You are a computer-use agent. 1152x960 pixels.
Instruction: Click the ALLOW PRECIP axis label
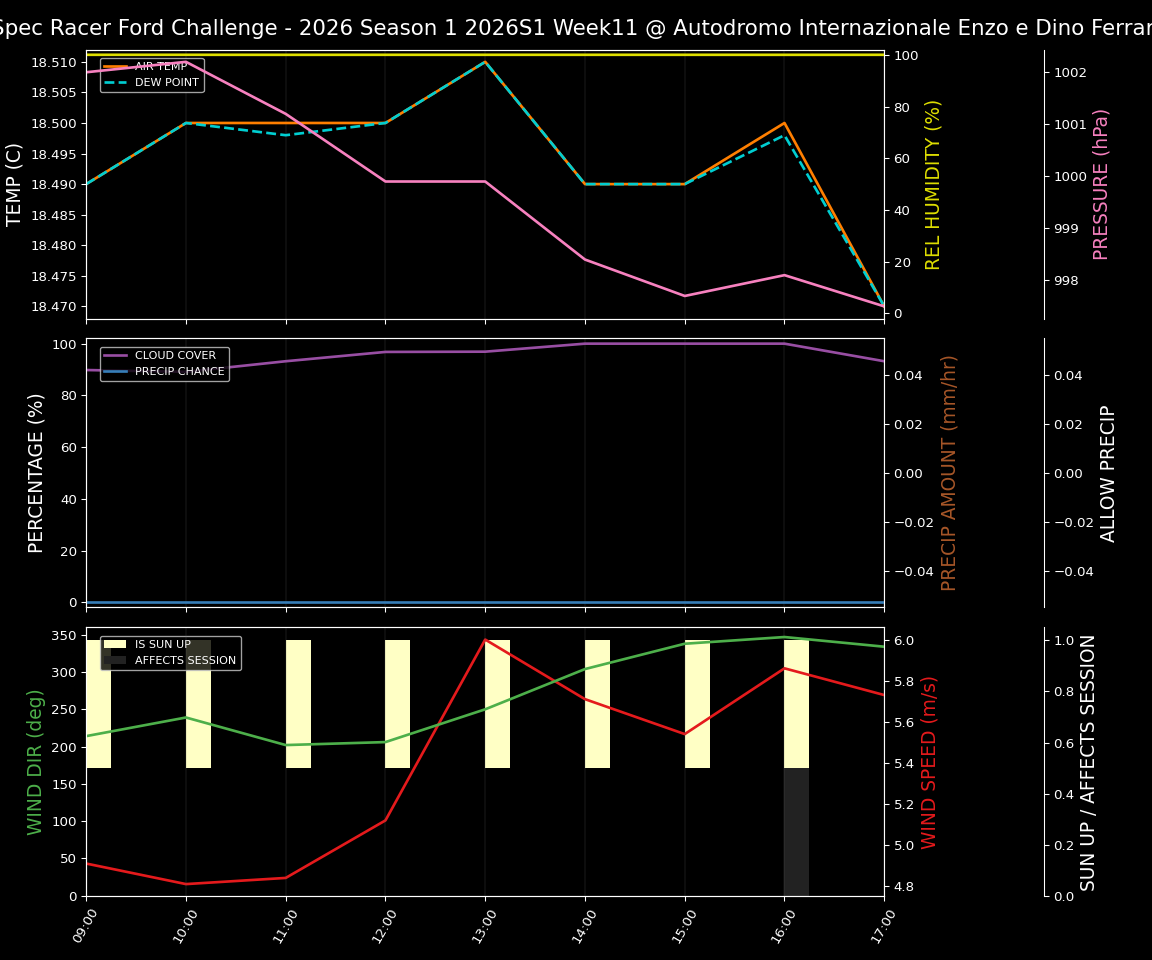pyautogui.click(x=1109, y=472)
